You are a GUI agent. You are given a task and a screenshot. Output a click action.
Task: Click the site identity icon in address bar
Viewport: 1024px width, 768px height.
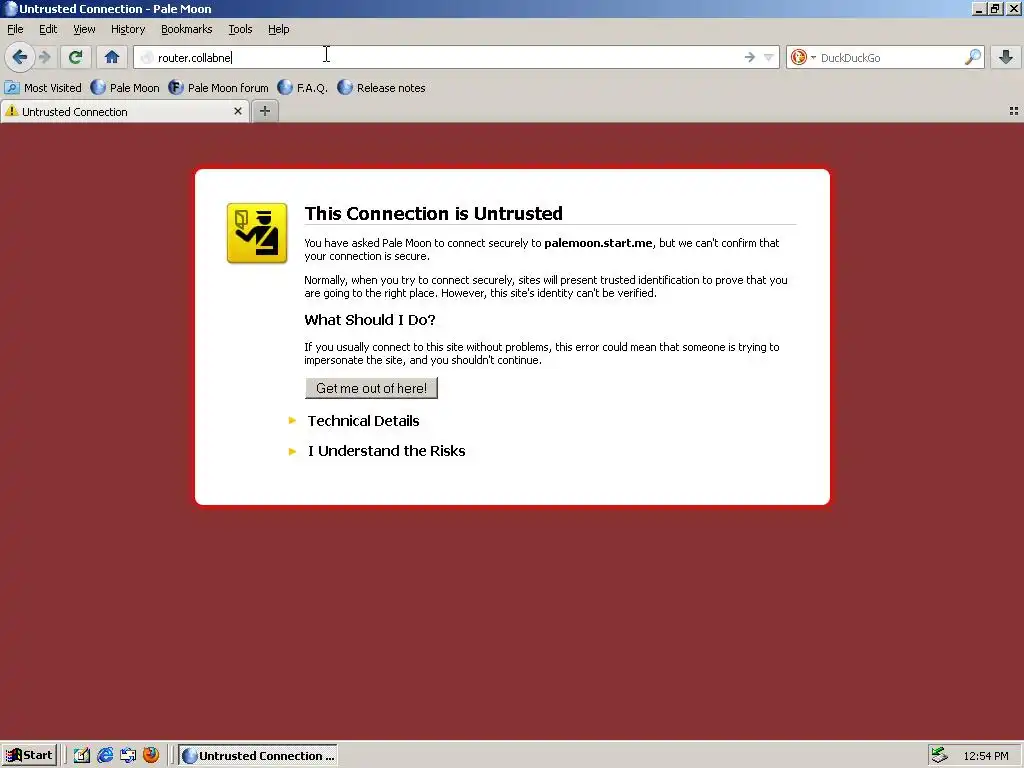click(x=147, y=57)
